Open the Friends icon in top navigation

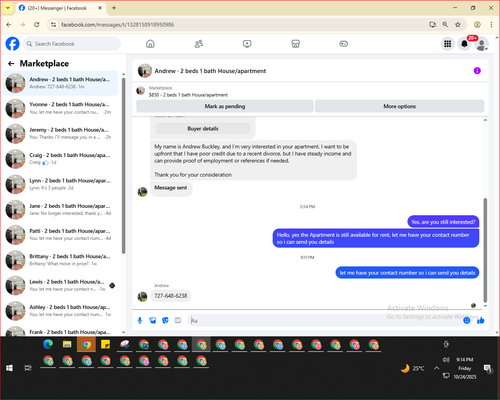[199, 44]
